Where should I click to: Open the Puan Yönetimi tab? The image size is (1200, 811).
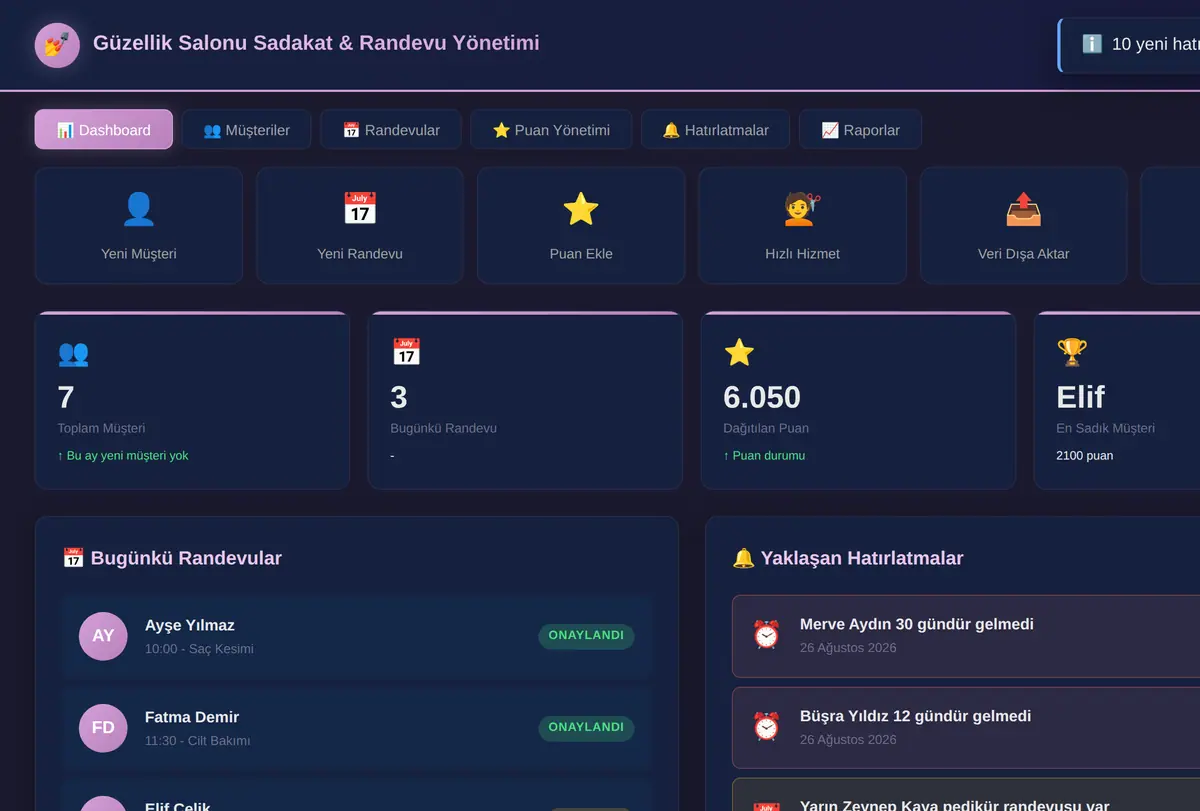pyautogui.click(x=551, y=129)
